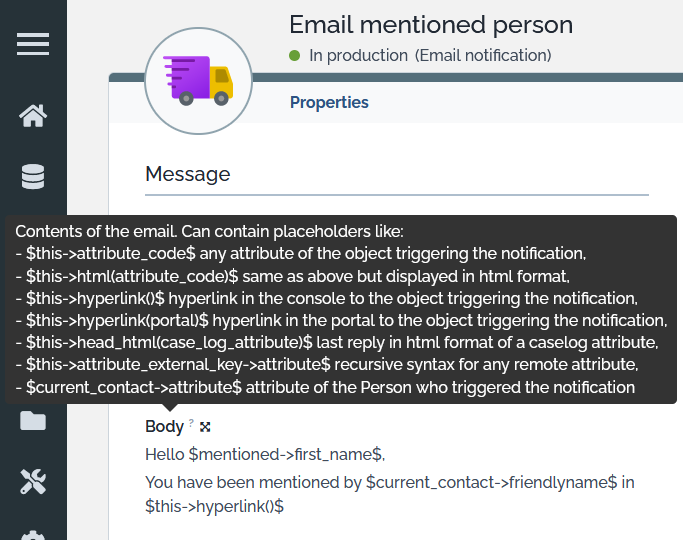Toggle fullscreen for the Body field

[x=205, y=427]
